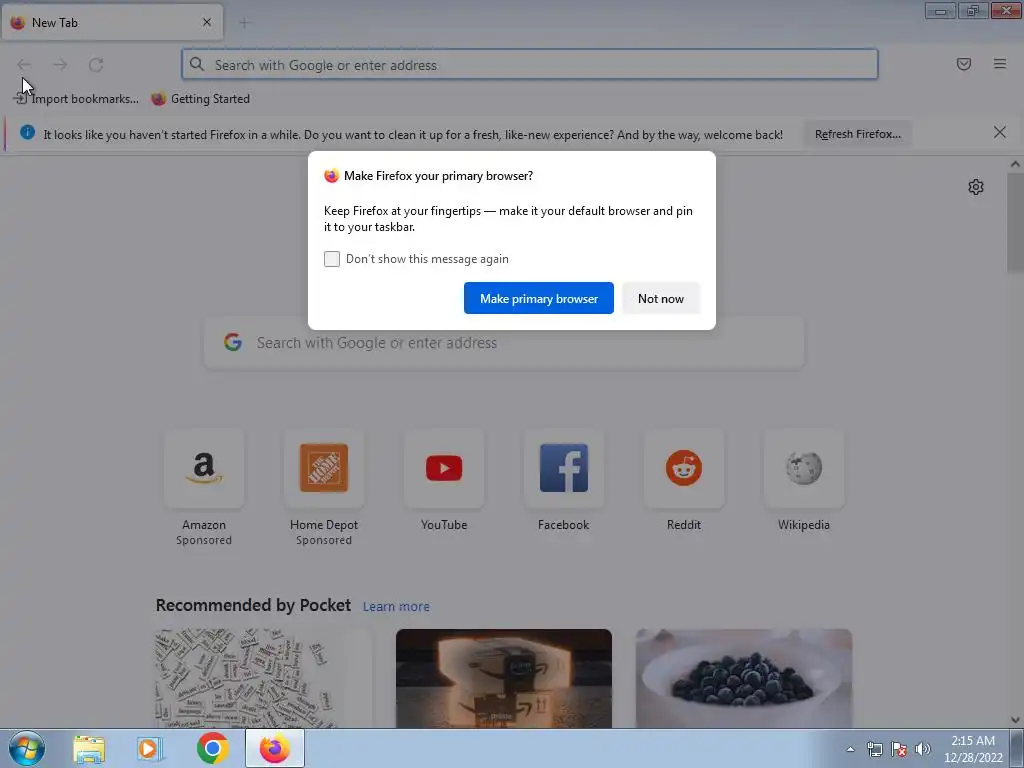This screenshot has width=1024, height=768.
Task: Focus the address bar search field
Action: [530, 64]
